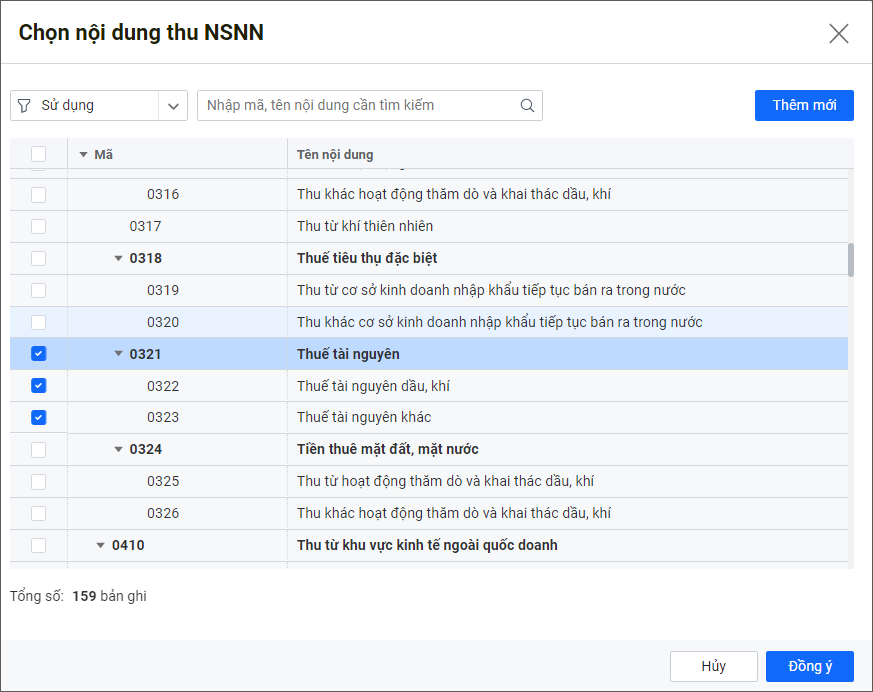Screen dimensions: 873x692
Task: Collapse the 0318 Thuế tiêu thụ đặc biệt group
Action: (x=118, y=259)
